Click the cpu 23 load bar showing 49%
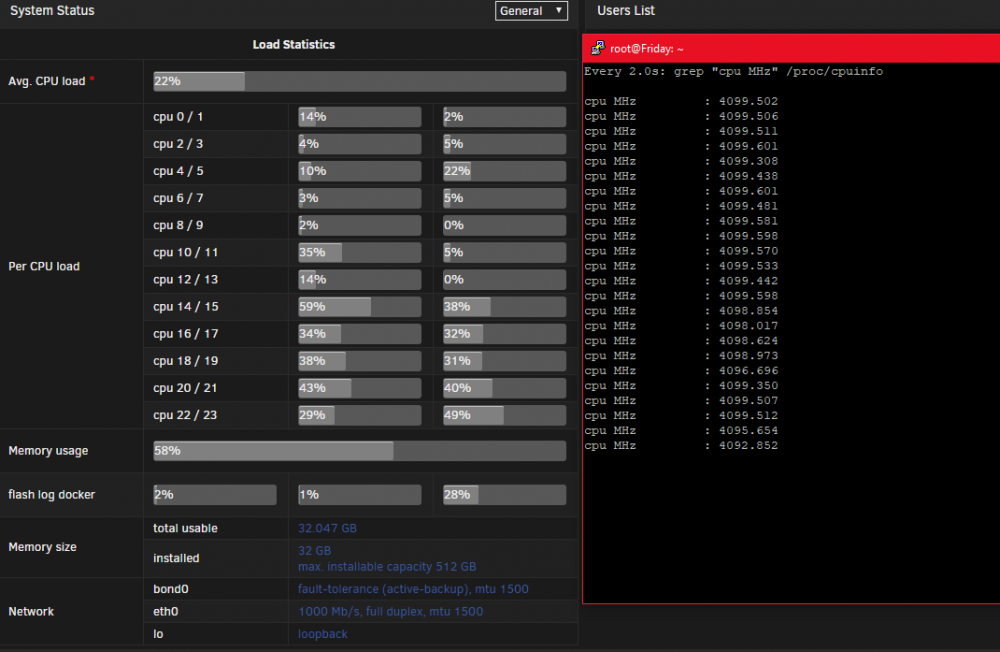1000x652 pixels. tap(504, 415)
